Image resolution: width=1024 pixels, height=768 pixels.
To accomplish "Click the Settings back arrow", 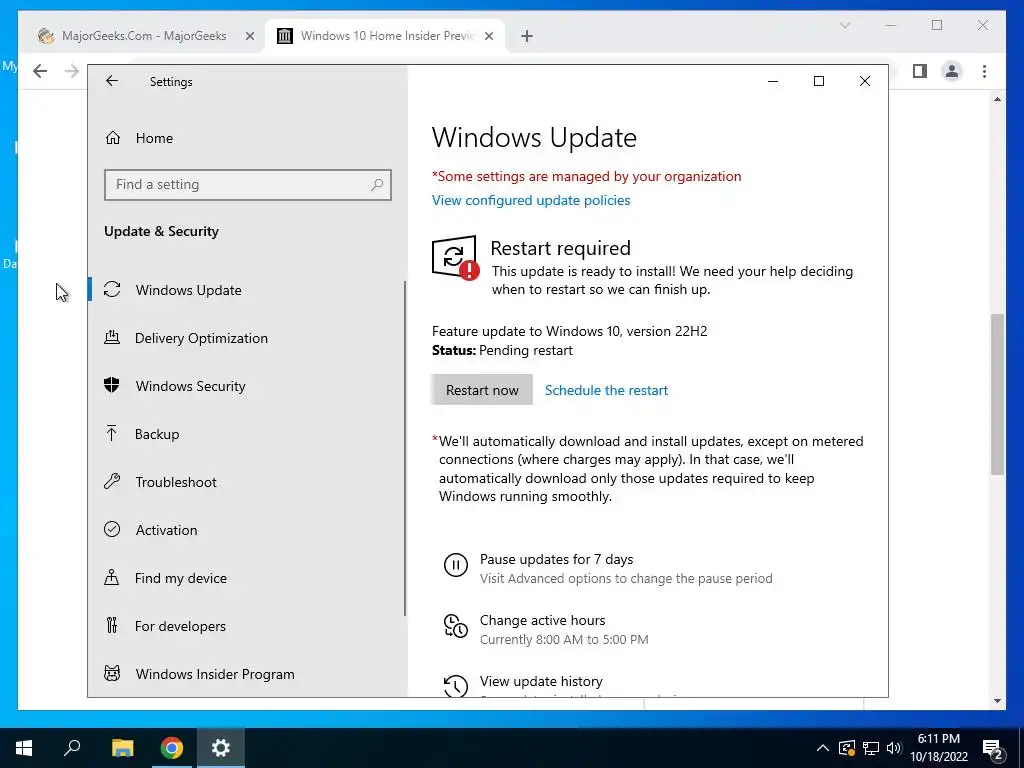I will (112, 81).
